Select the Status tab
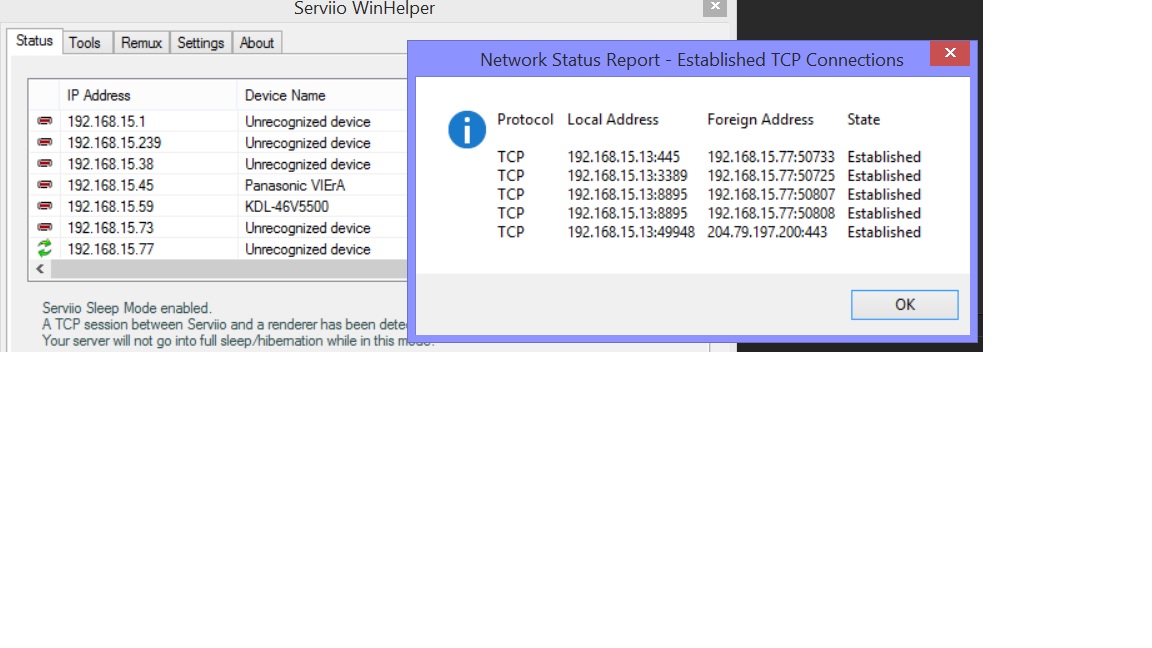Image resolution: width=1152 pixels, height=648 pixels. (x=34, y=41)
